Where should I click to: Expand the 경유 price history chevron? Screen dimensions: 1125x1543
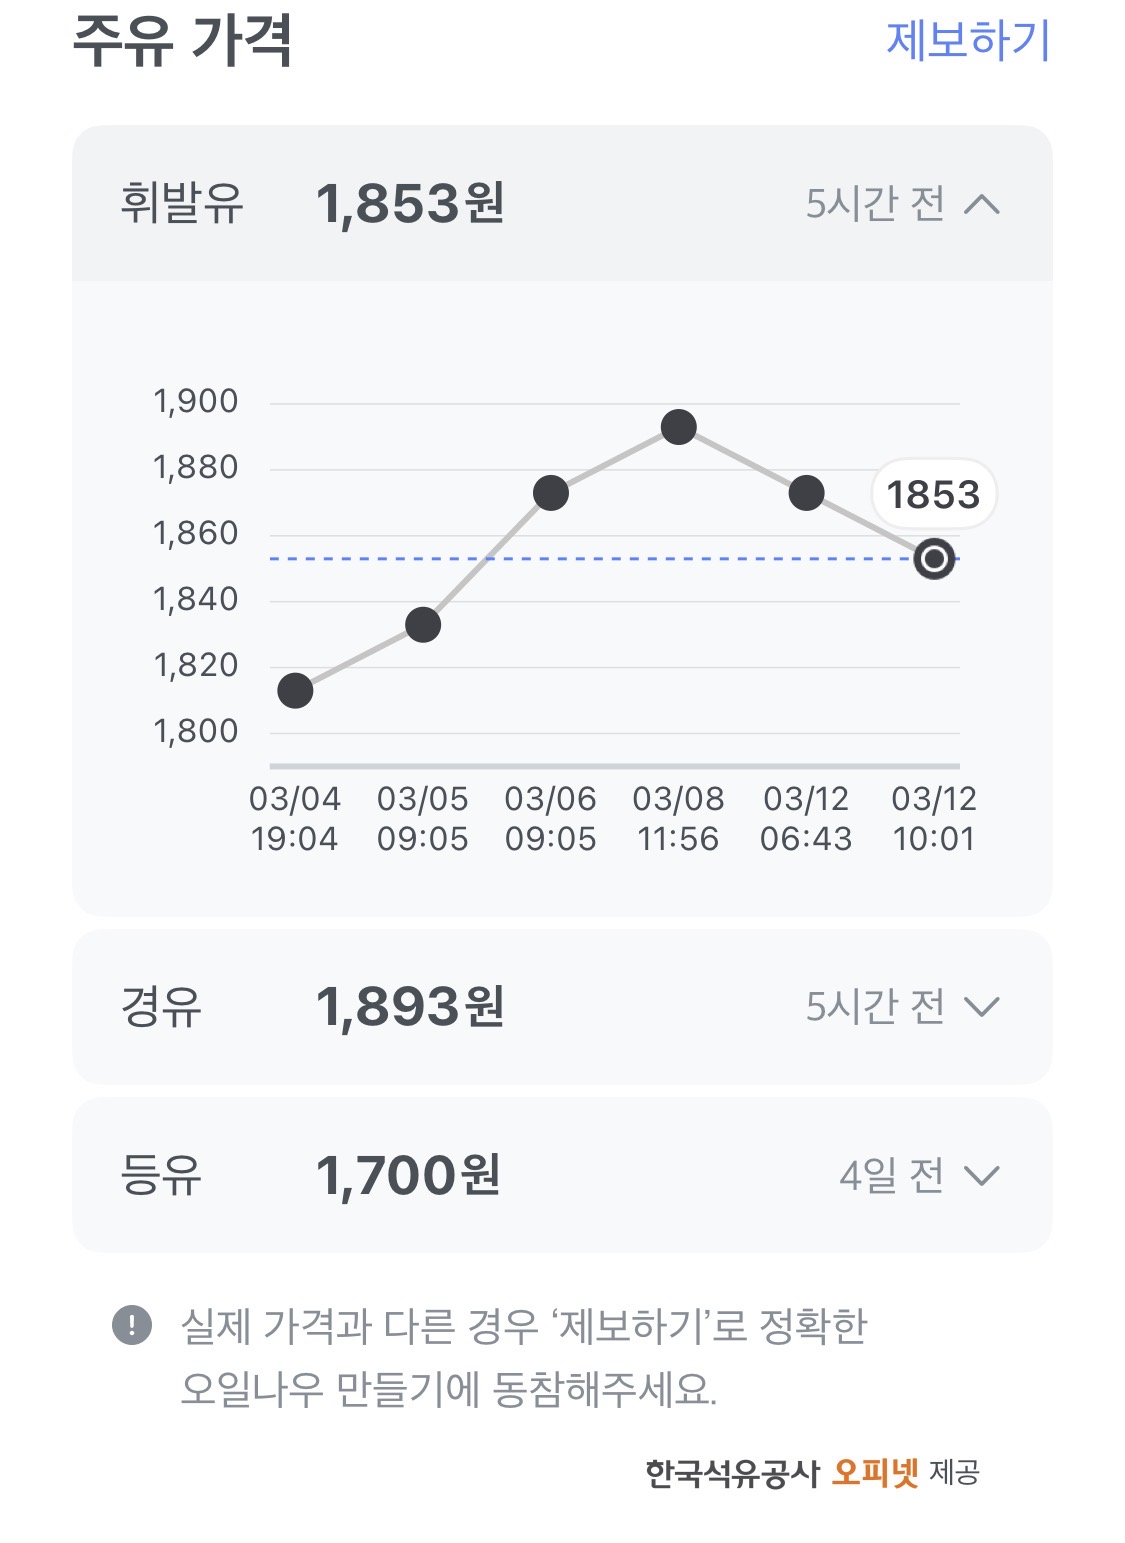coord(981,1007)
